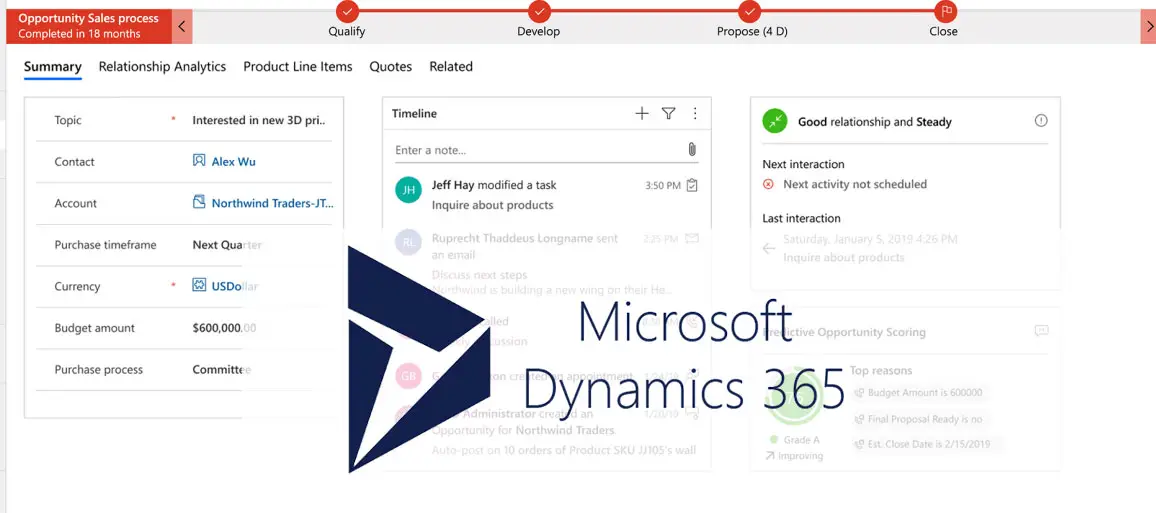Open the Product Line Items tab
The width and height of the screenshot is (1156, 513).
pyautogui.click(x=298, y=66)
